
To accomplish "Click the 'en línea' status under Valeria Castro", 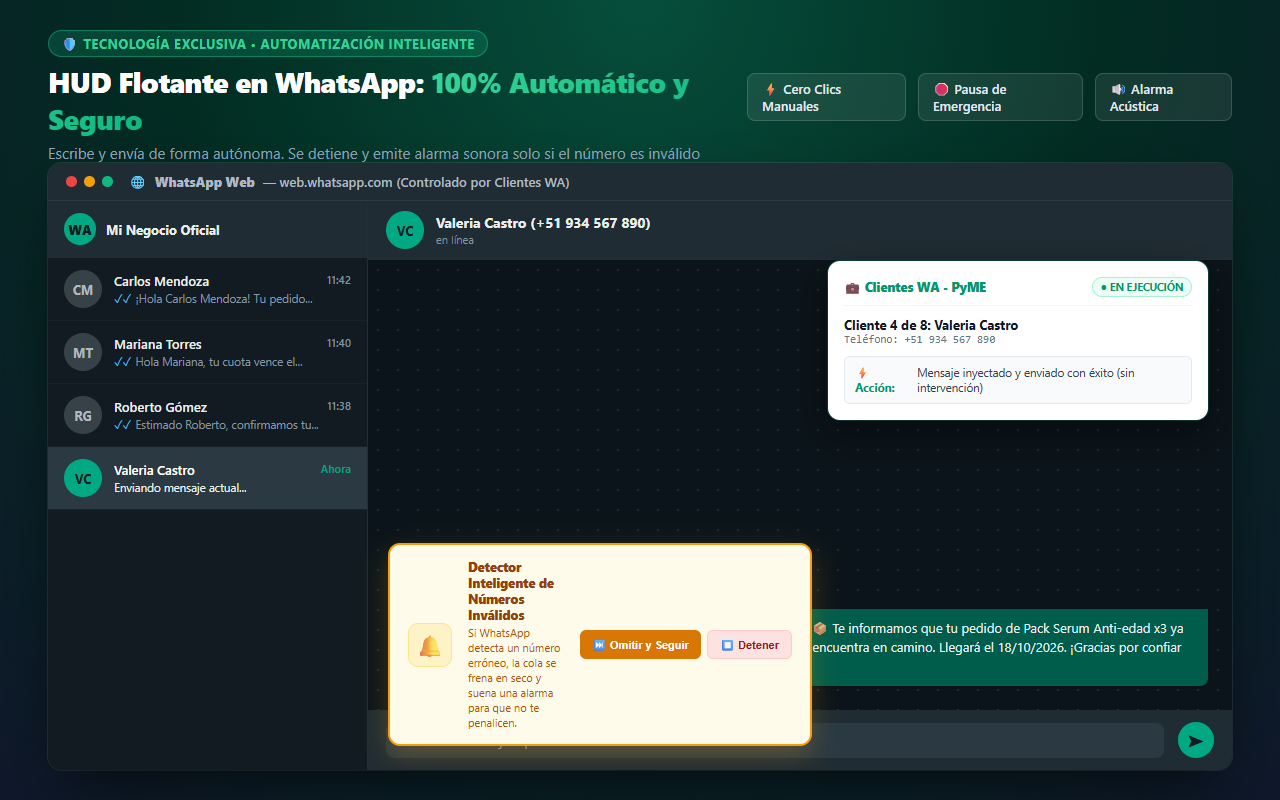I will (455, 240).
